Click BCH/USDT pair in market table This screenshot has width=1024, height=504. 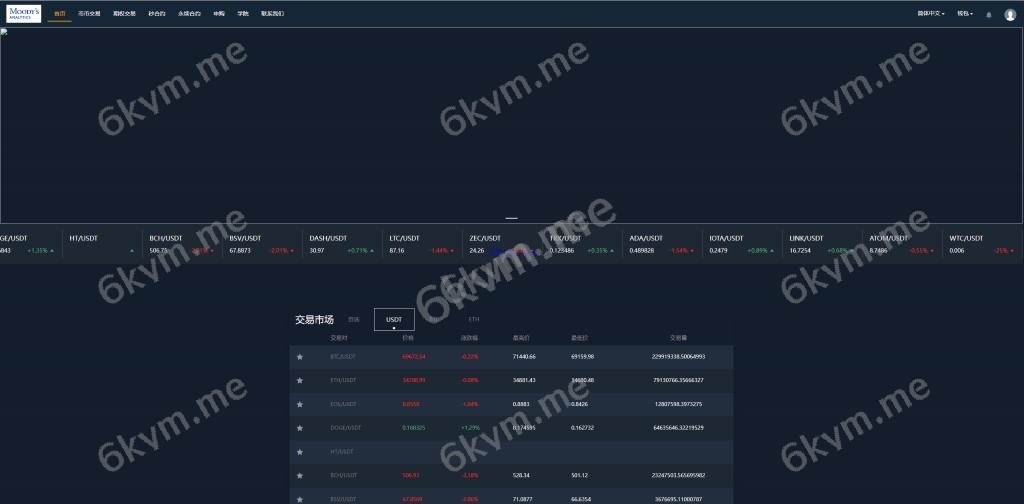point(343,475)
